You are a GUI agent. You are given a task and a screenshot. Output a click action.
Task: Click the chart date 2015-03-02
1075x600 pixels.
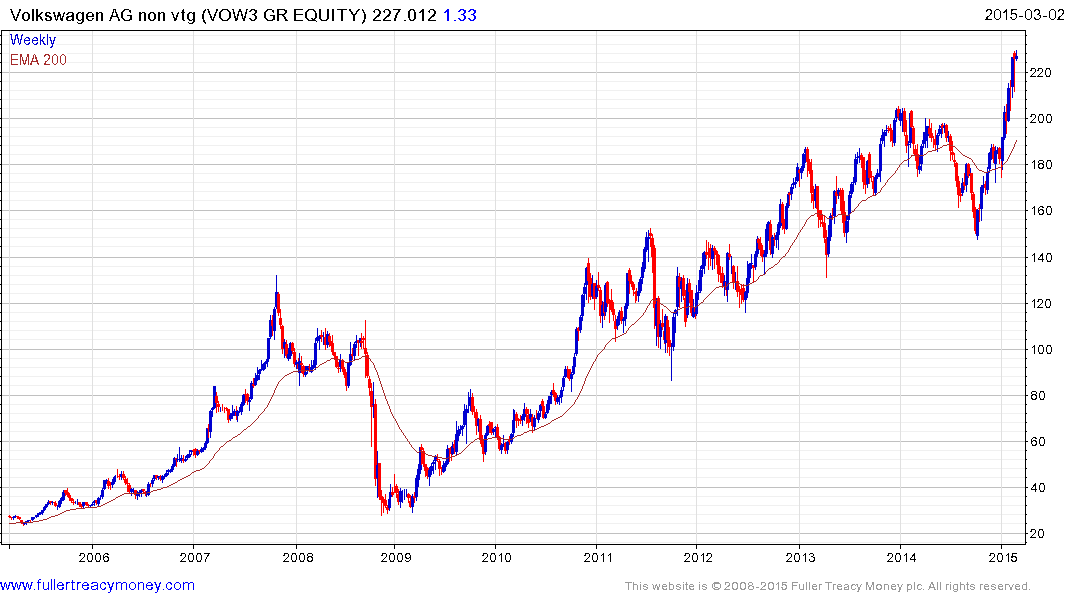(x=1024, y=14)
